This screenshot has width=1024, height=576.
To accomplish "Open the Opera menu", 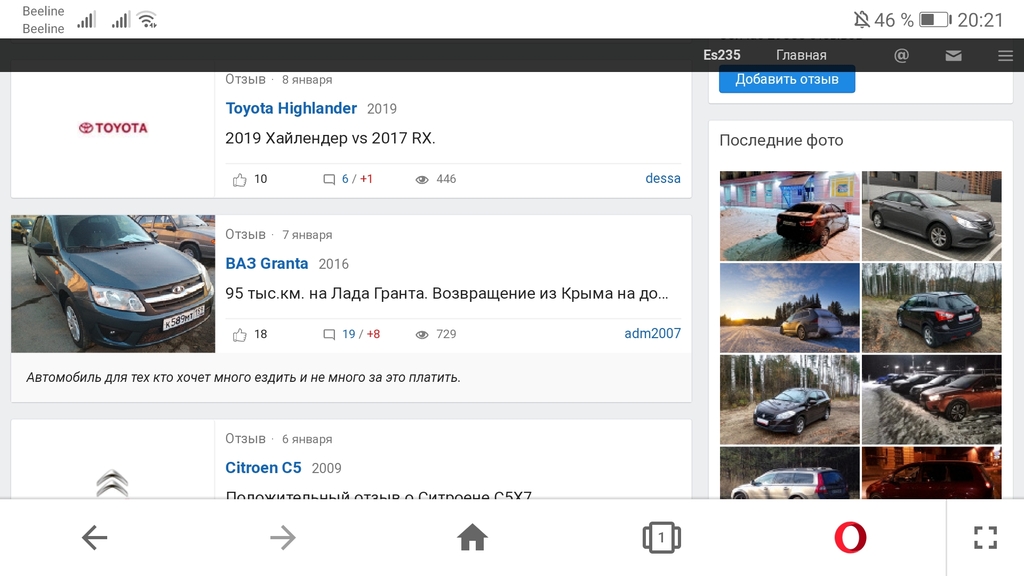I will 850,537.
